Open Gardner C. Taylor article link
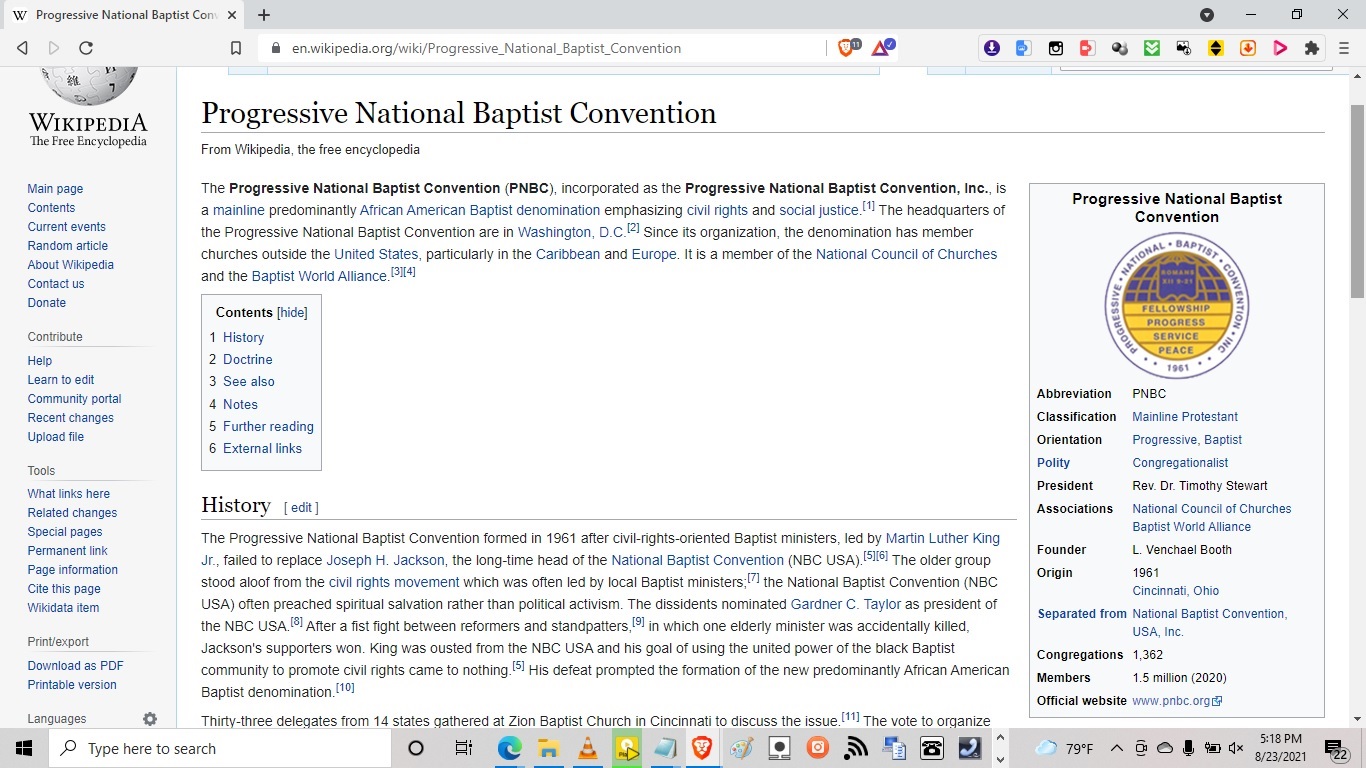 click(846, 604)
